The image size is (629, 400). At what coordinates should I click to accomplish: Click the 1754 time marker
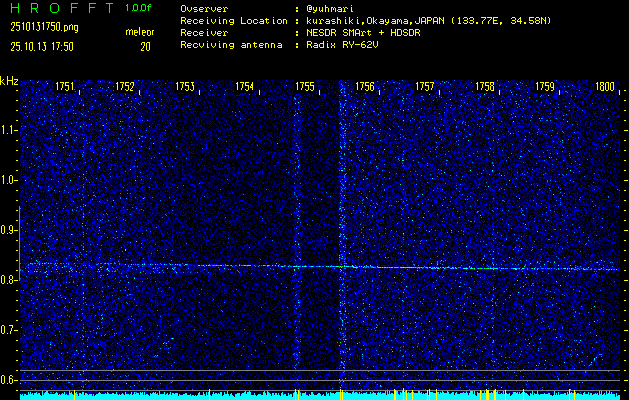tap(245, 86)
